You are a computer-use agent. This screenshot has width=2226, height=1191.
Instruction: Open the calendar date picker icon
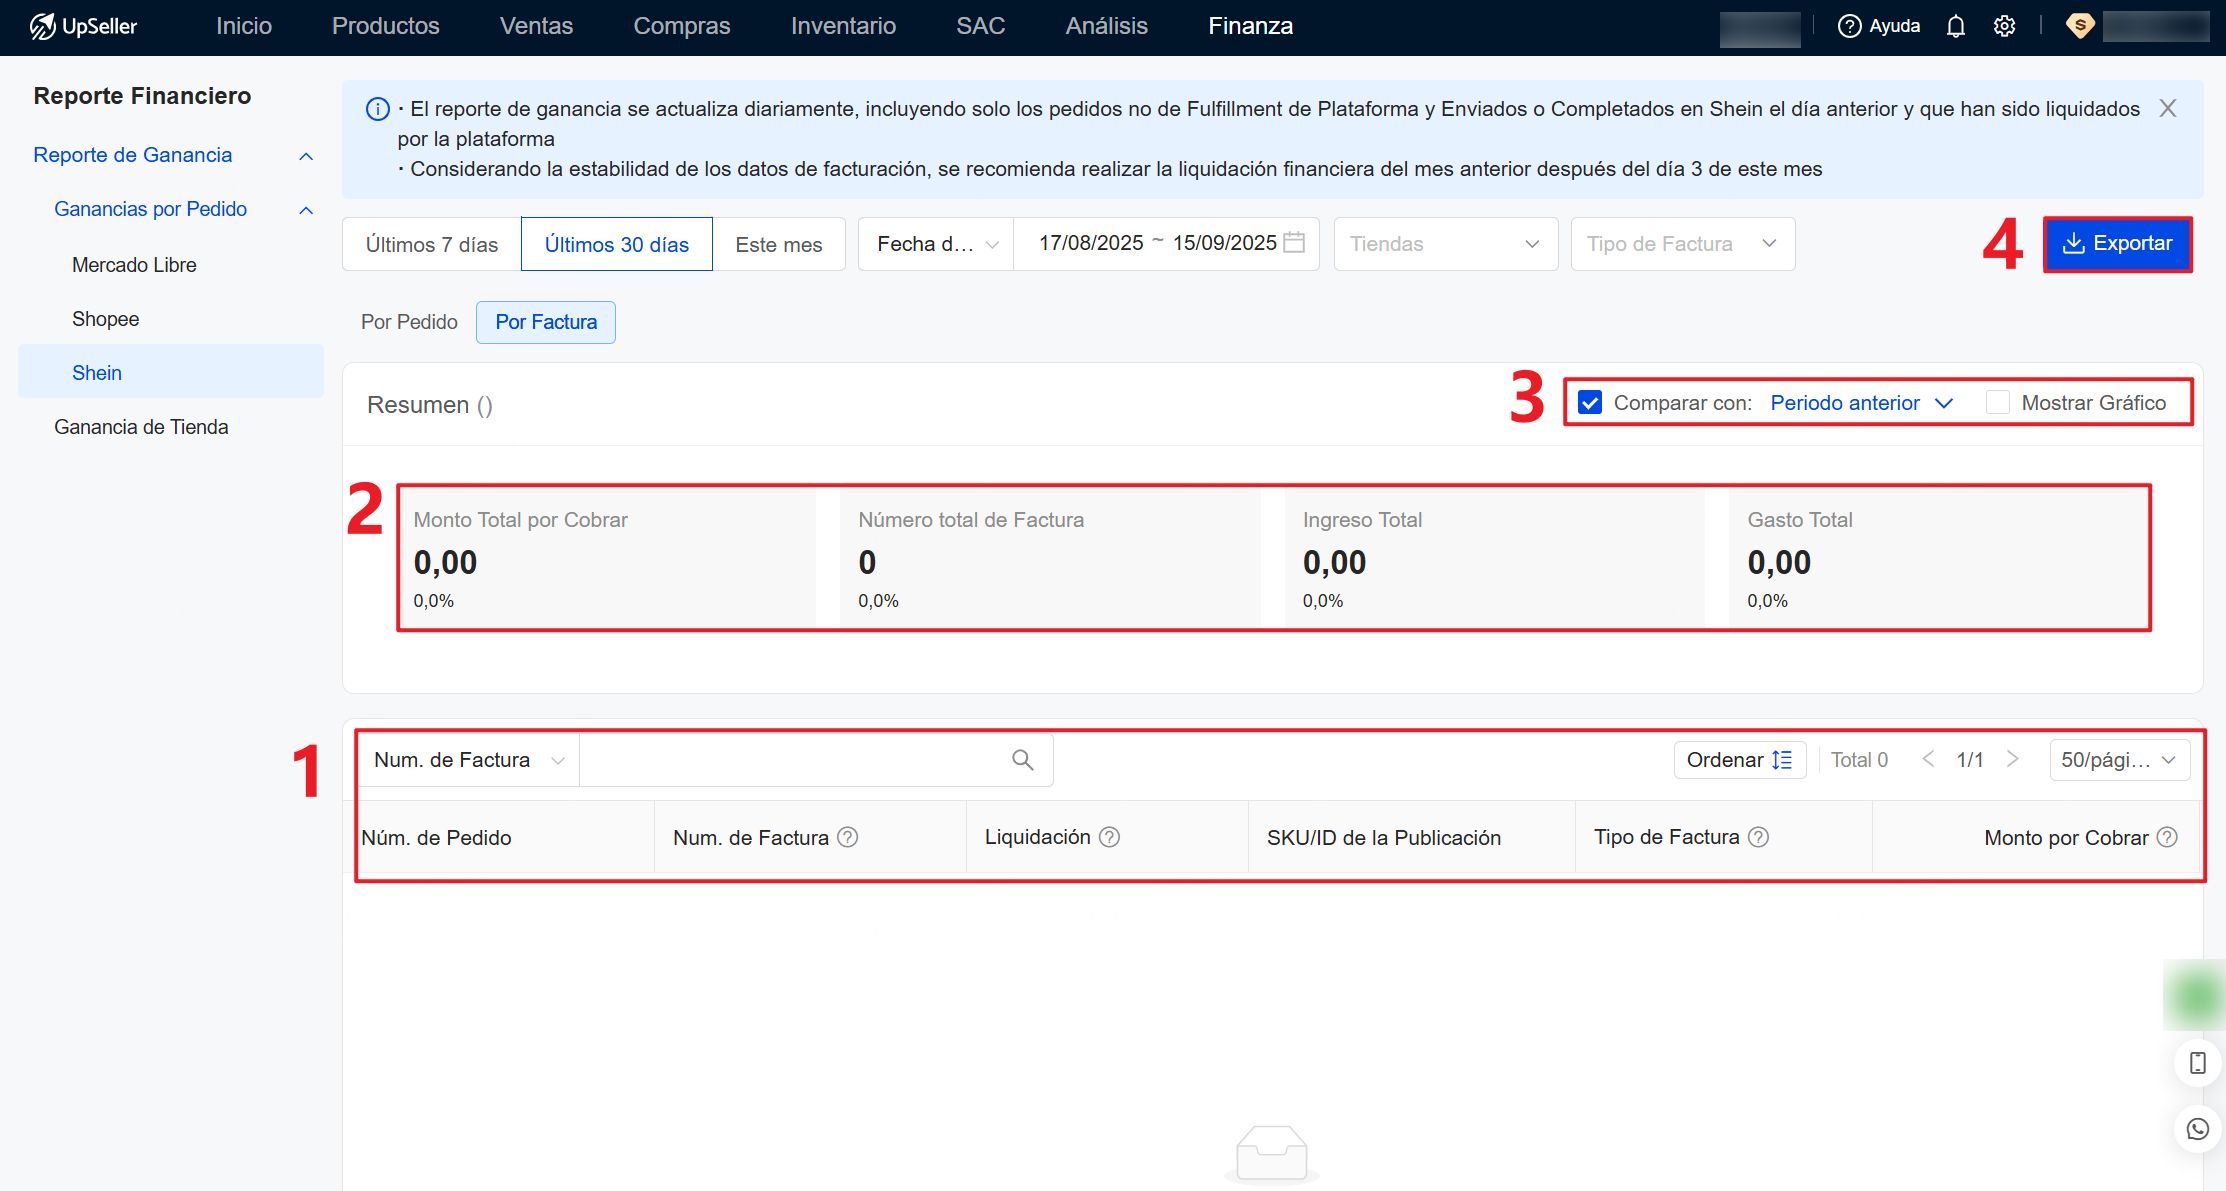1294,243
